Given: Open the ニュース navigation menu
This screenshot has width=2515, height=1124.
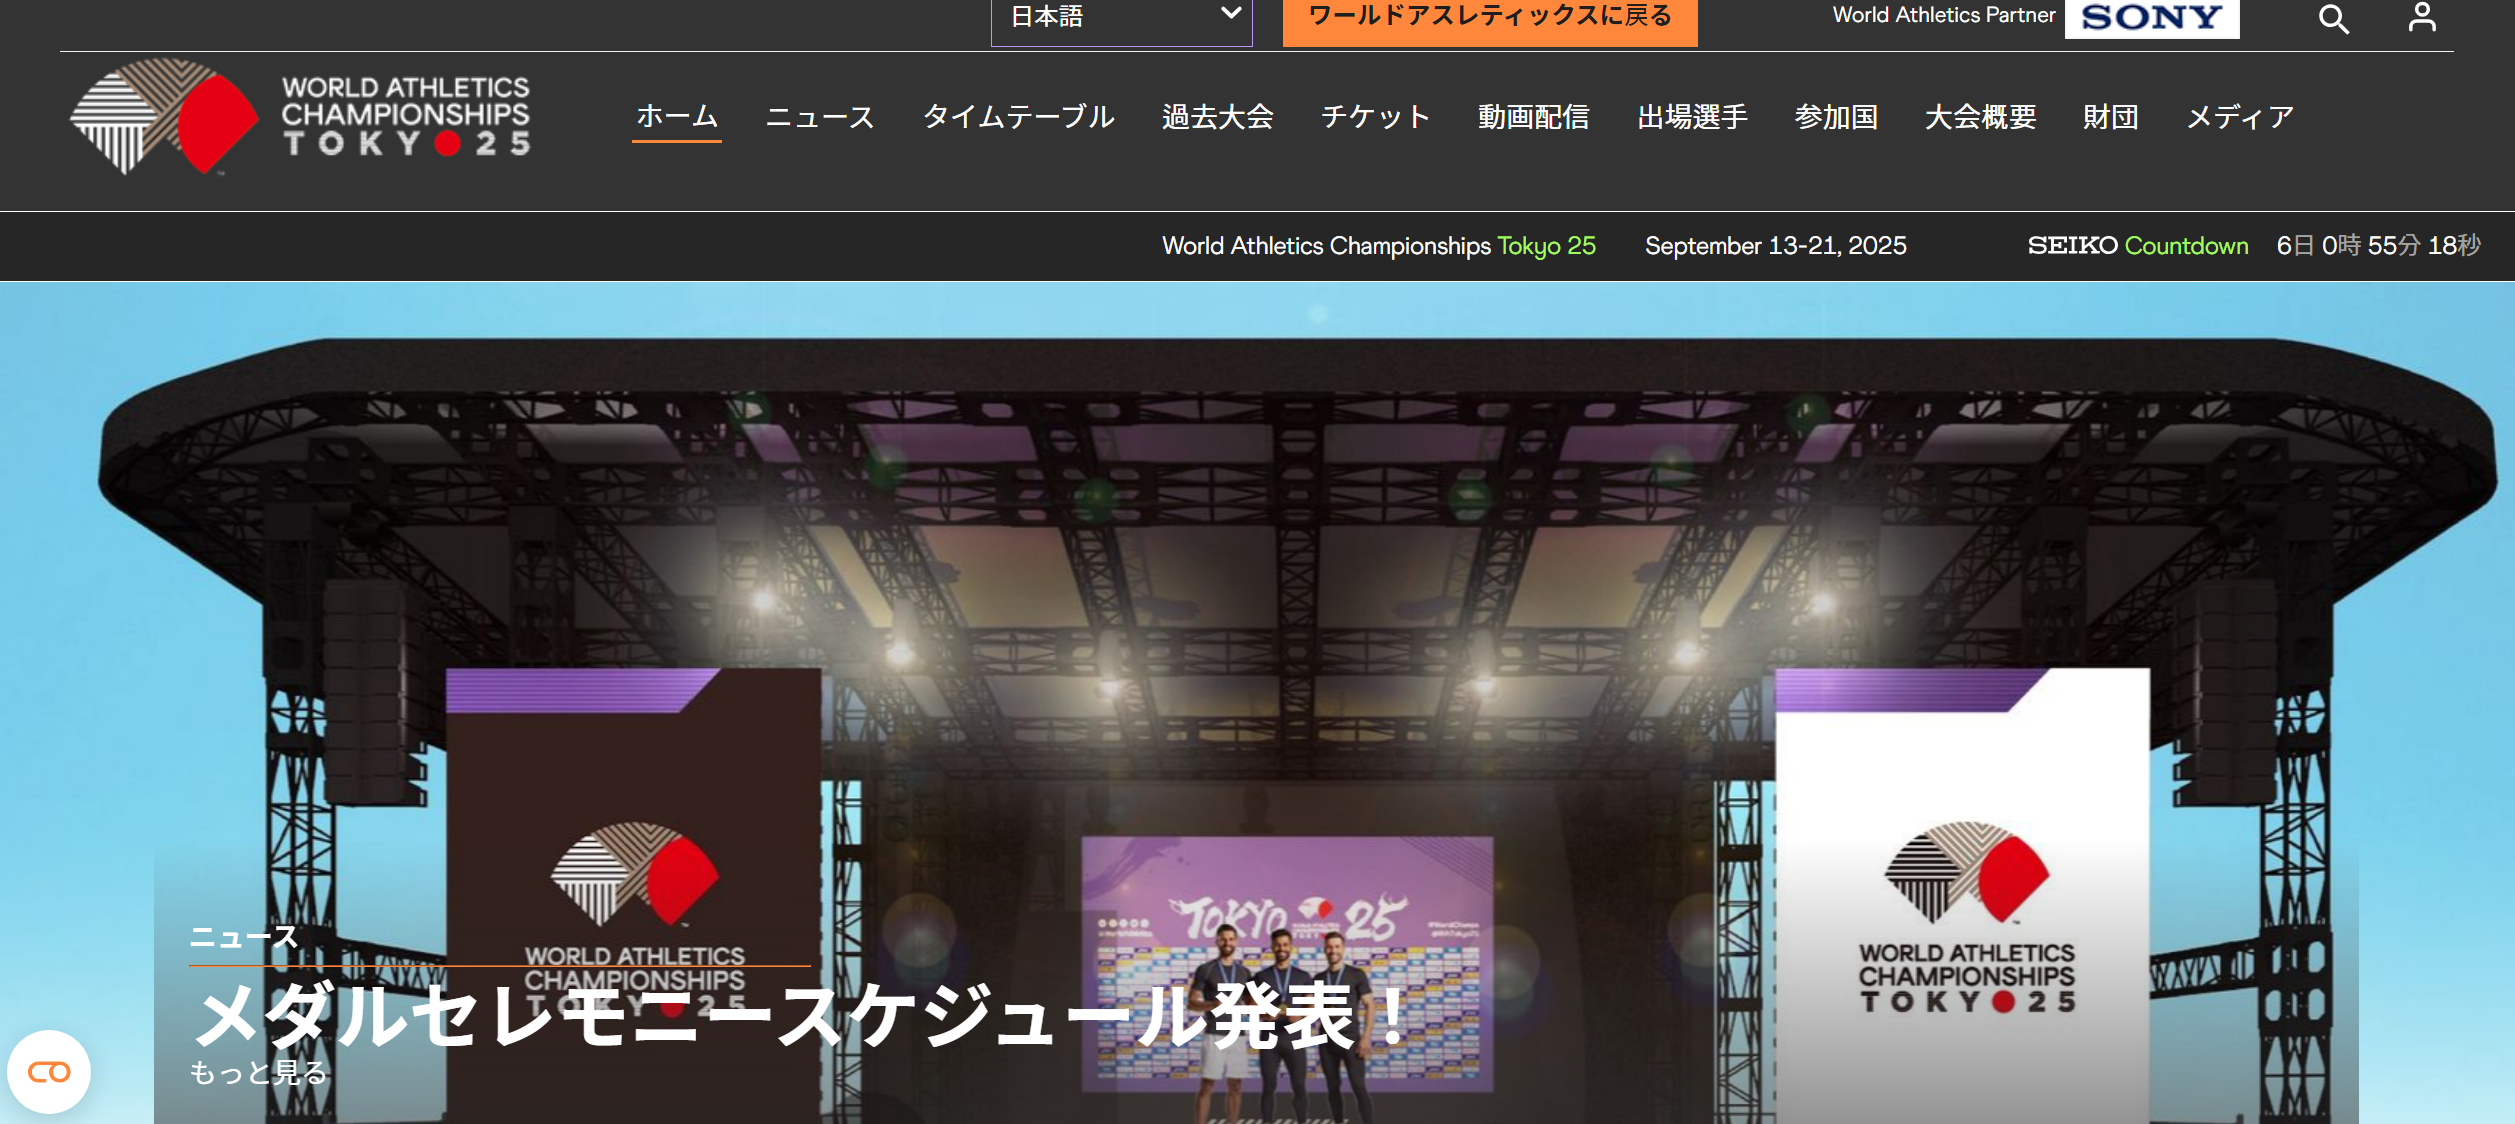Looking at the screenshot, I should (x=820, y=117).
